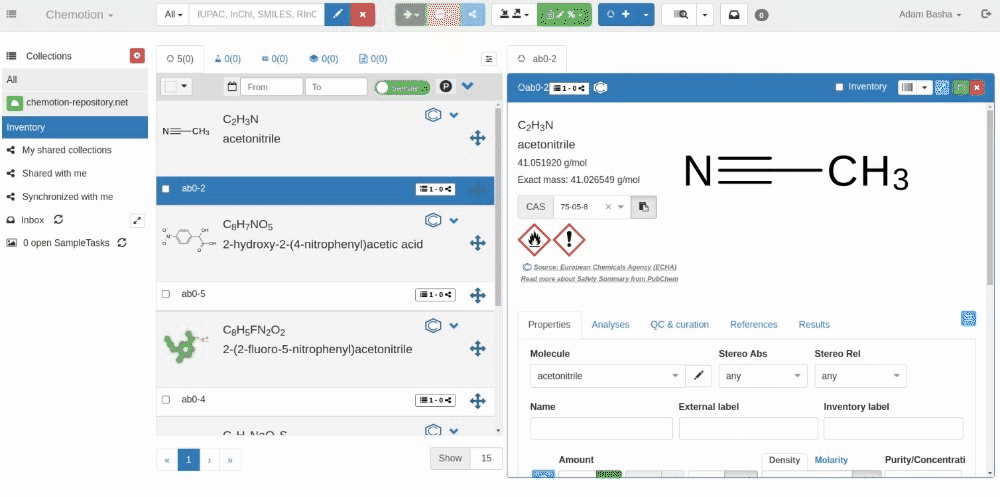Select My shared collections in sidebar
The height and width of the screenshot is (497, 1000).
(66, 150)
